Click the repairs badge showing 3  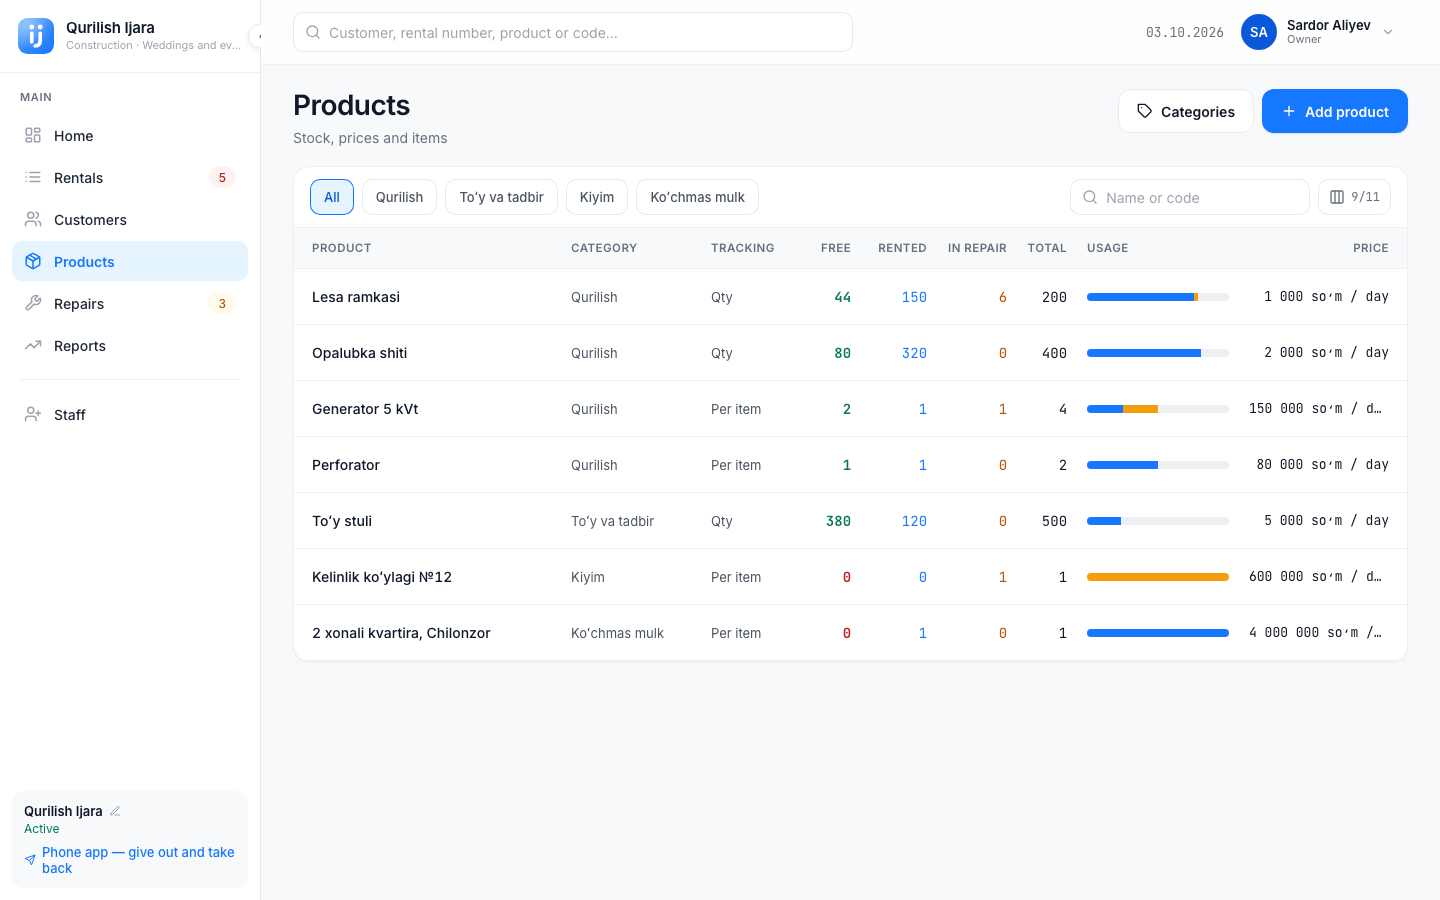pyautogui.click(x=222, y=304)
